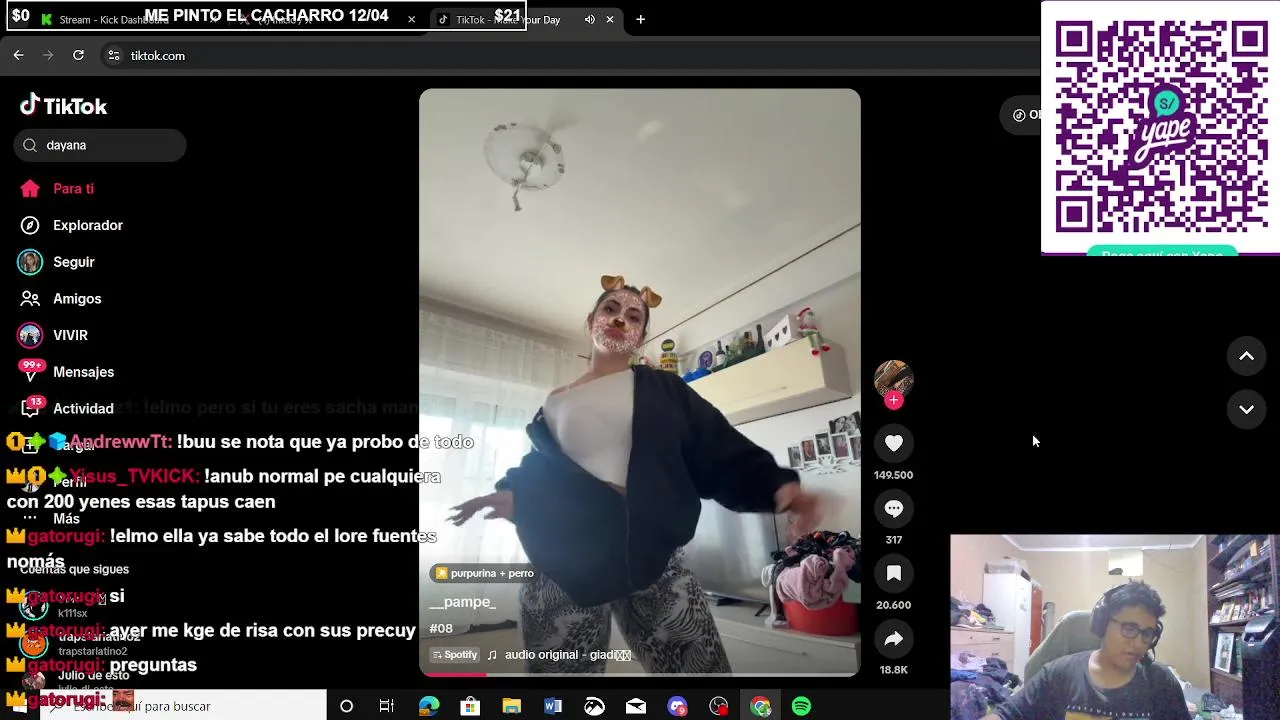Click the Actividad icon with 13 badge
Image resolution: width=1280 pixels, height=720 pixels.
click(x=31, y=407)
